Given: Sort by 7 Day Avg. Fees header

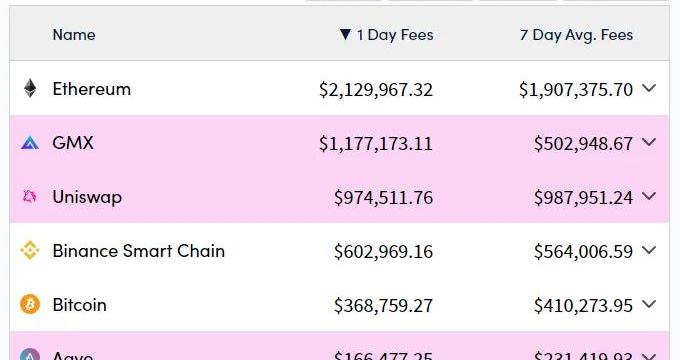Looking at the screenshot, I should tap(576, 35).
